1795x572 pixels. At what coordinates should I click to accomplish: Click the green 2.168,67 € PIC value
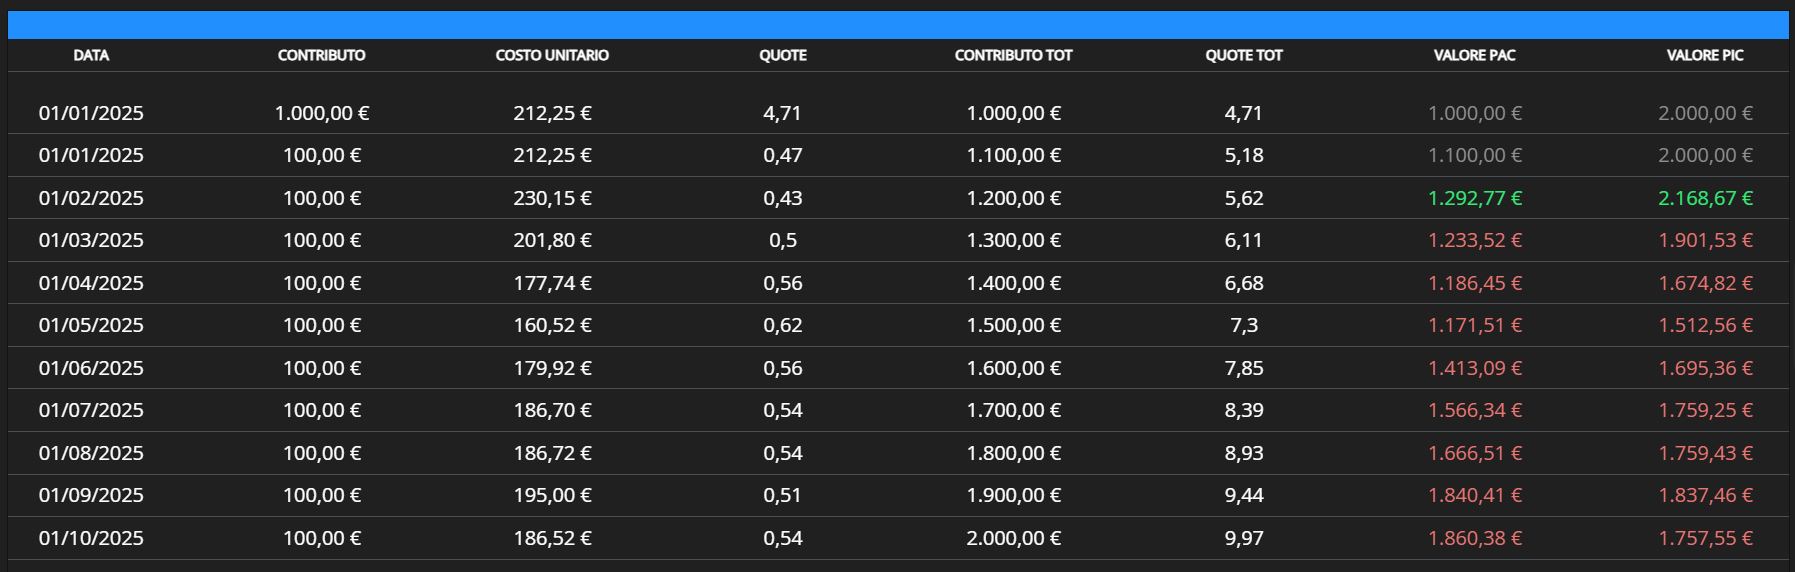click(x=1704, y=198)
